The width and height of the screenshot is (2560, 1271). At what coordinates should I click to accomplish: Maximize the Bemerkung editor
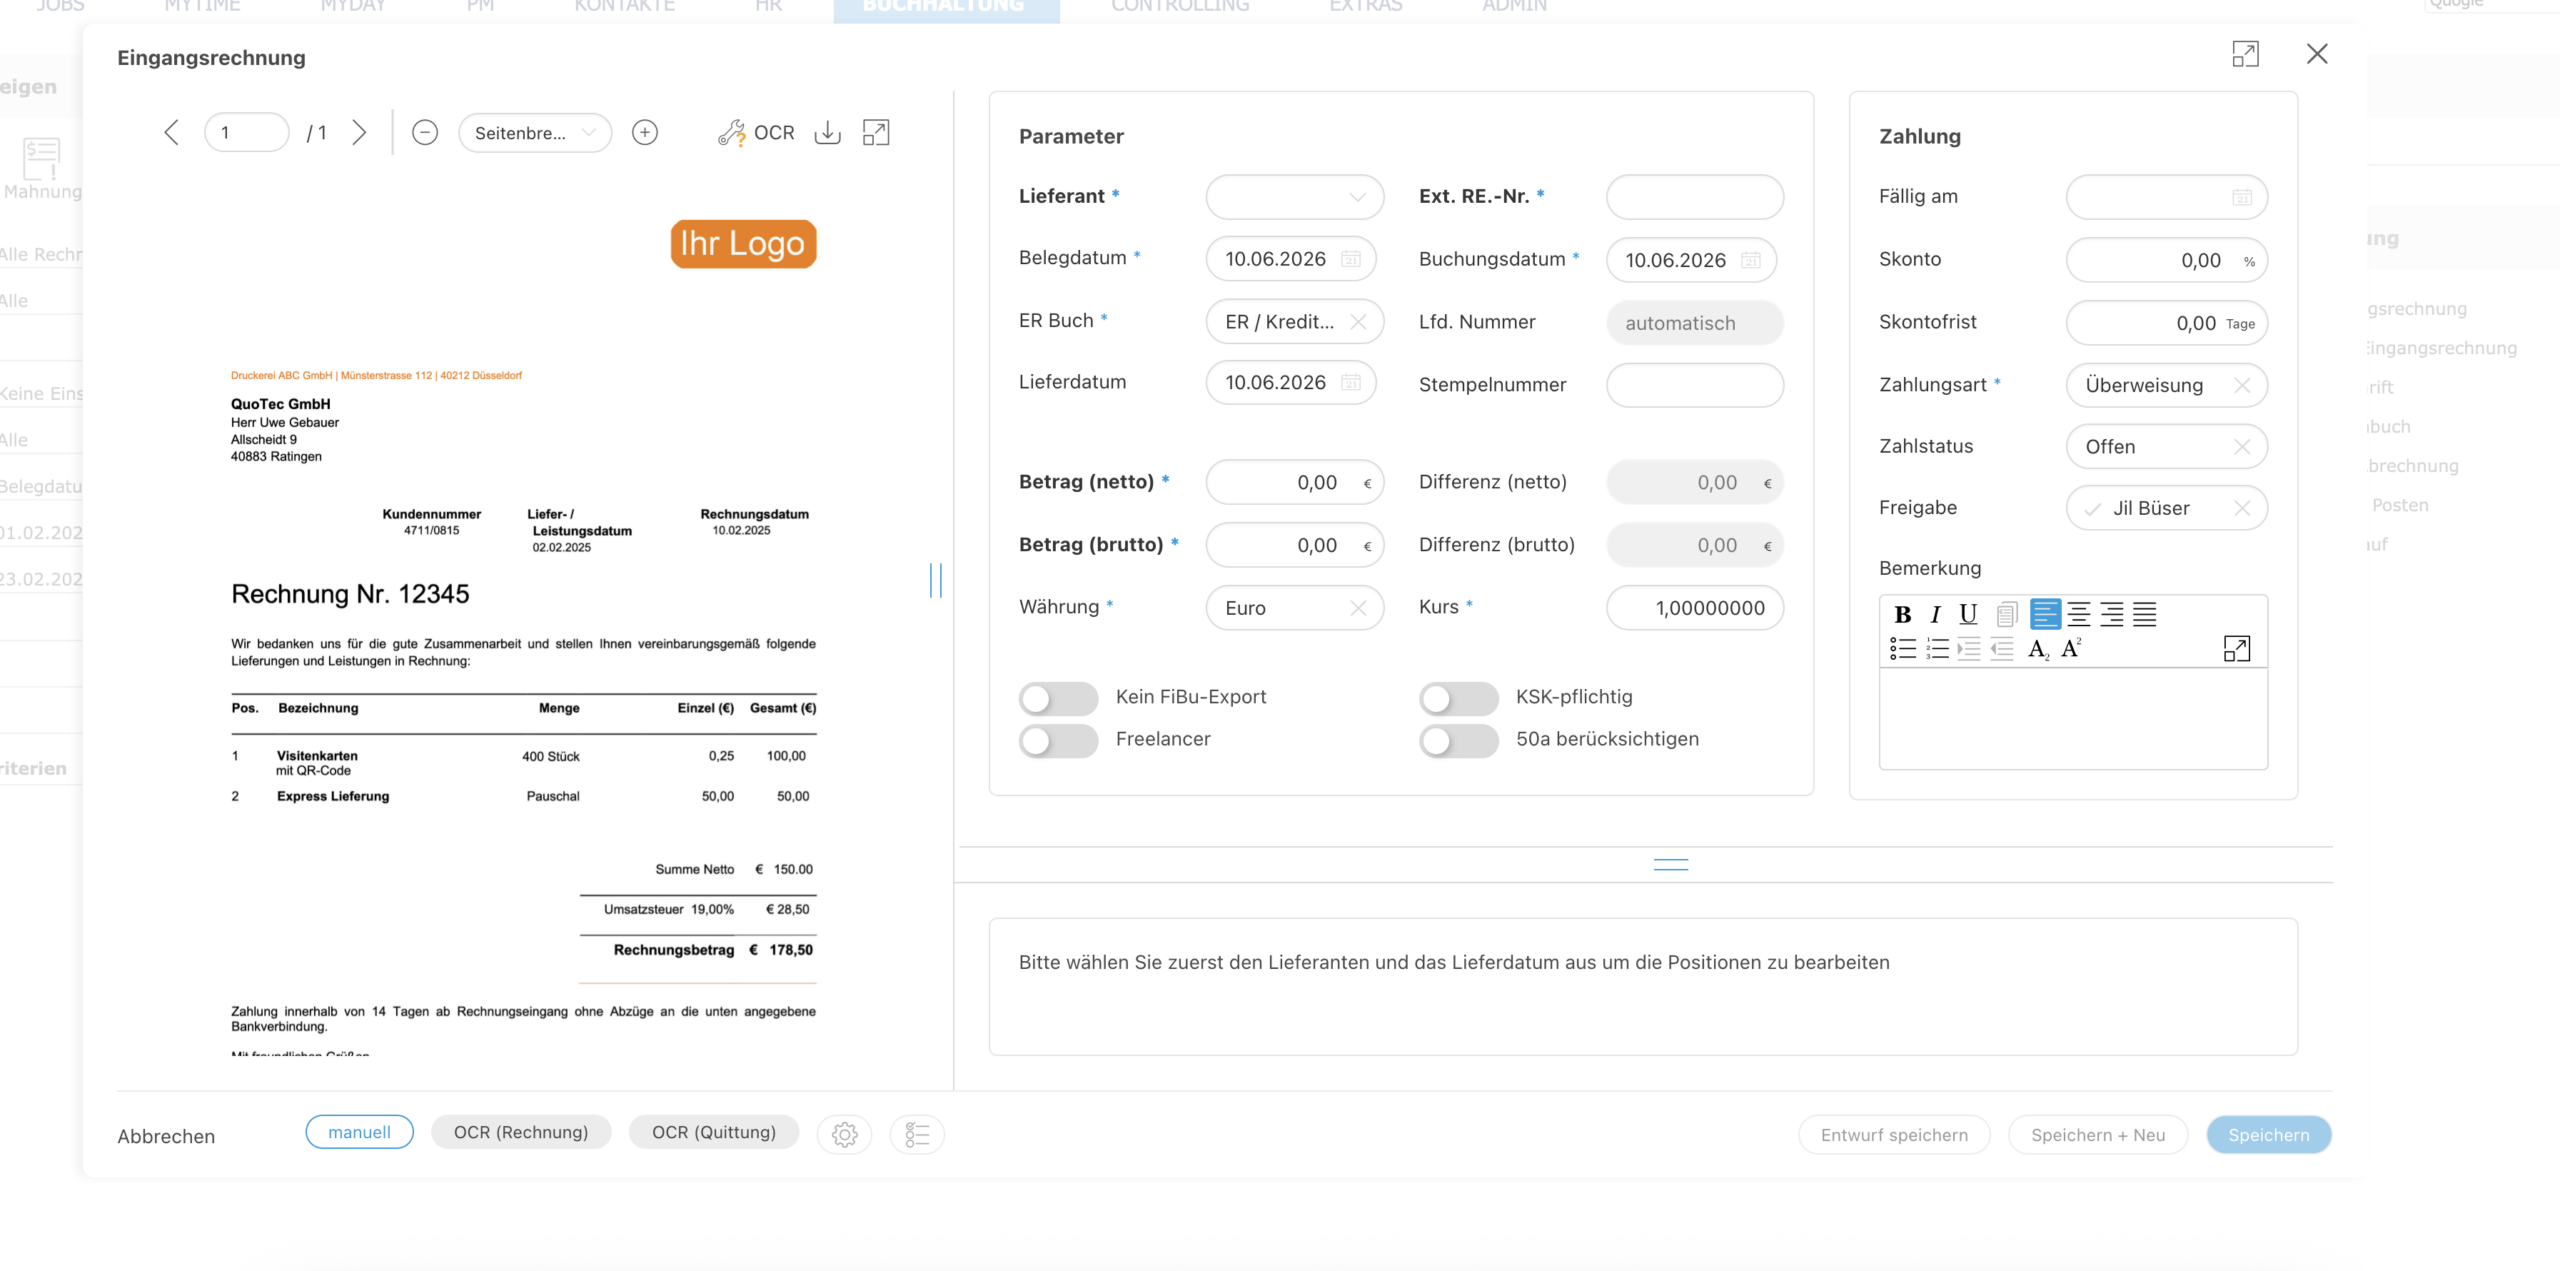coord(2237,649)
